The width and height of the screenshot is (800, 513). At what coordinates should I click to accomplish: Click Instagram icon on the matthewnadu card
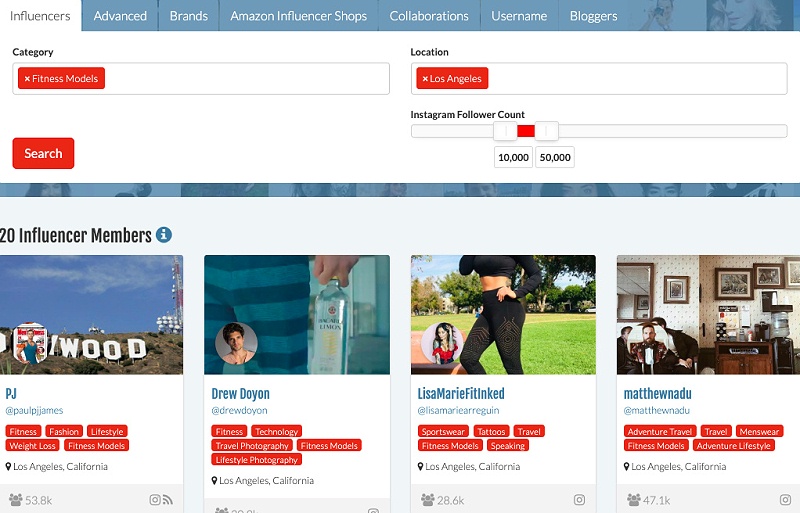click(785, 499)
